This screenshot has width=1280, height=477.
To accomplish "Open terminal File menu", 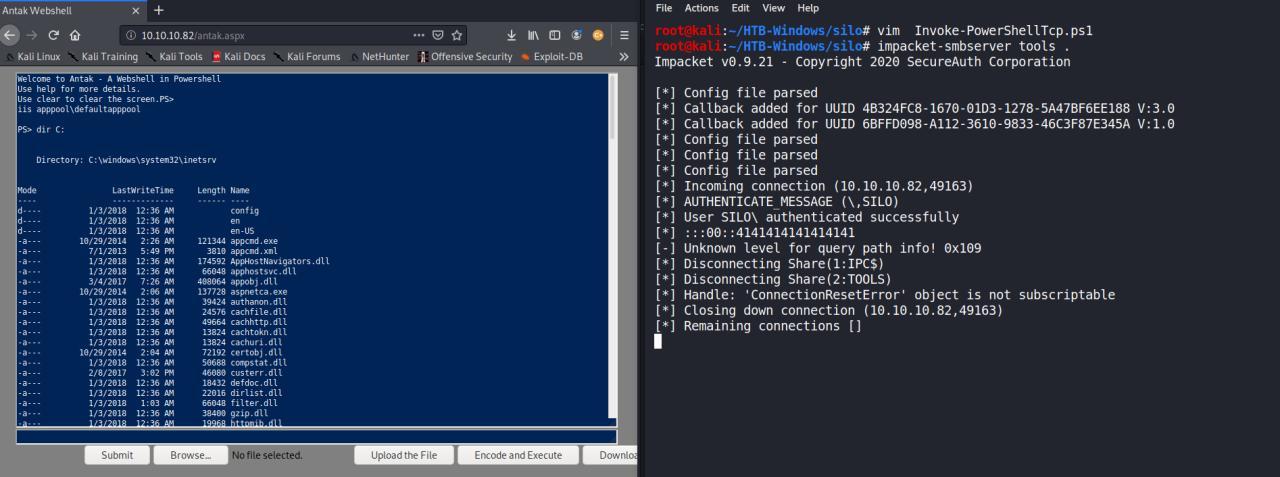I will (665, 8).
